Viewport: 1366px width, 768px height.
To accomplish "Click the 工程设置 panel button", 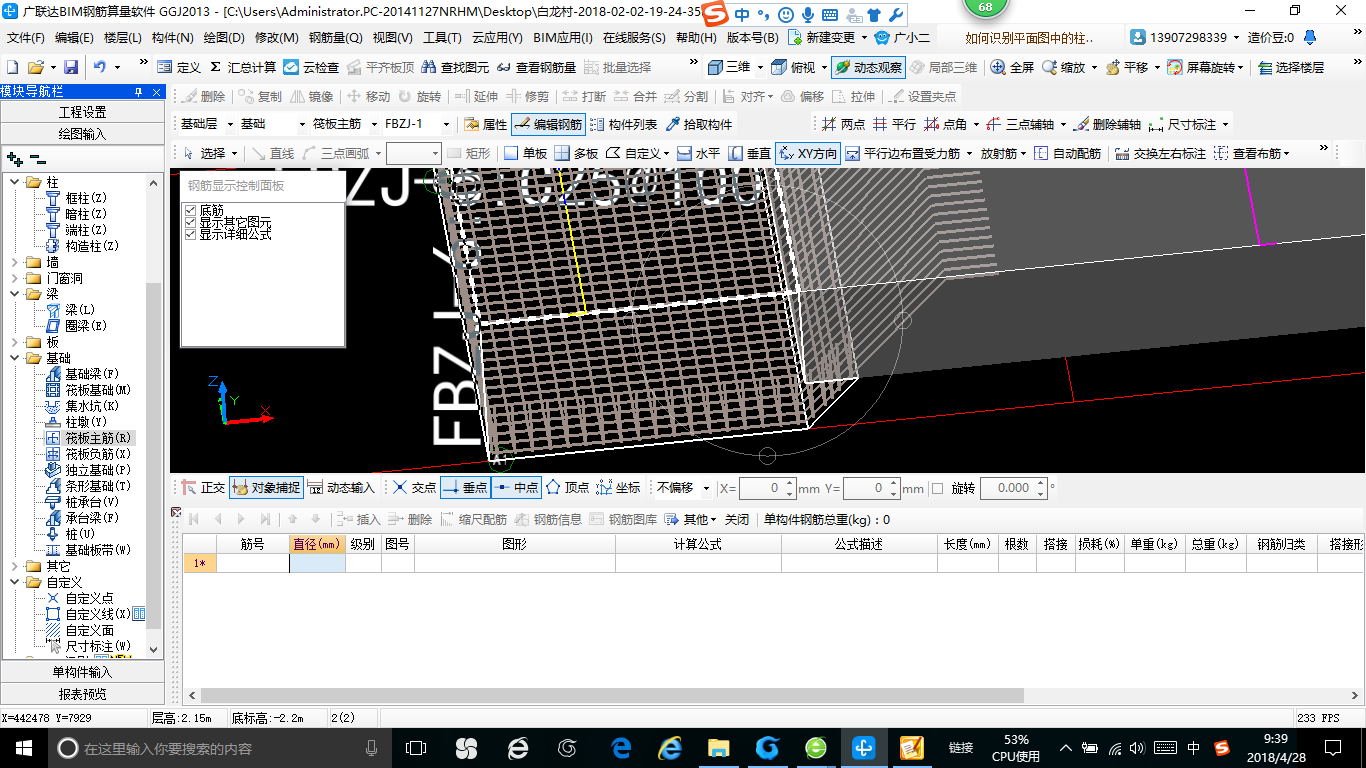I will [x=82, y=112].
